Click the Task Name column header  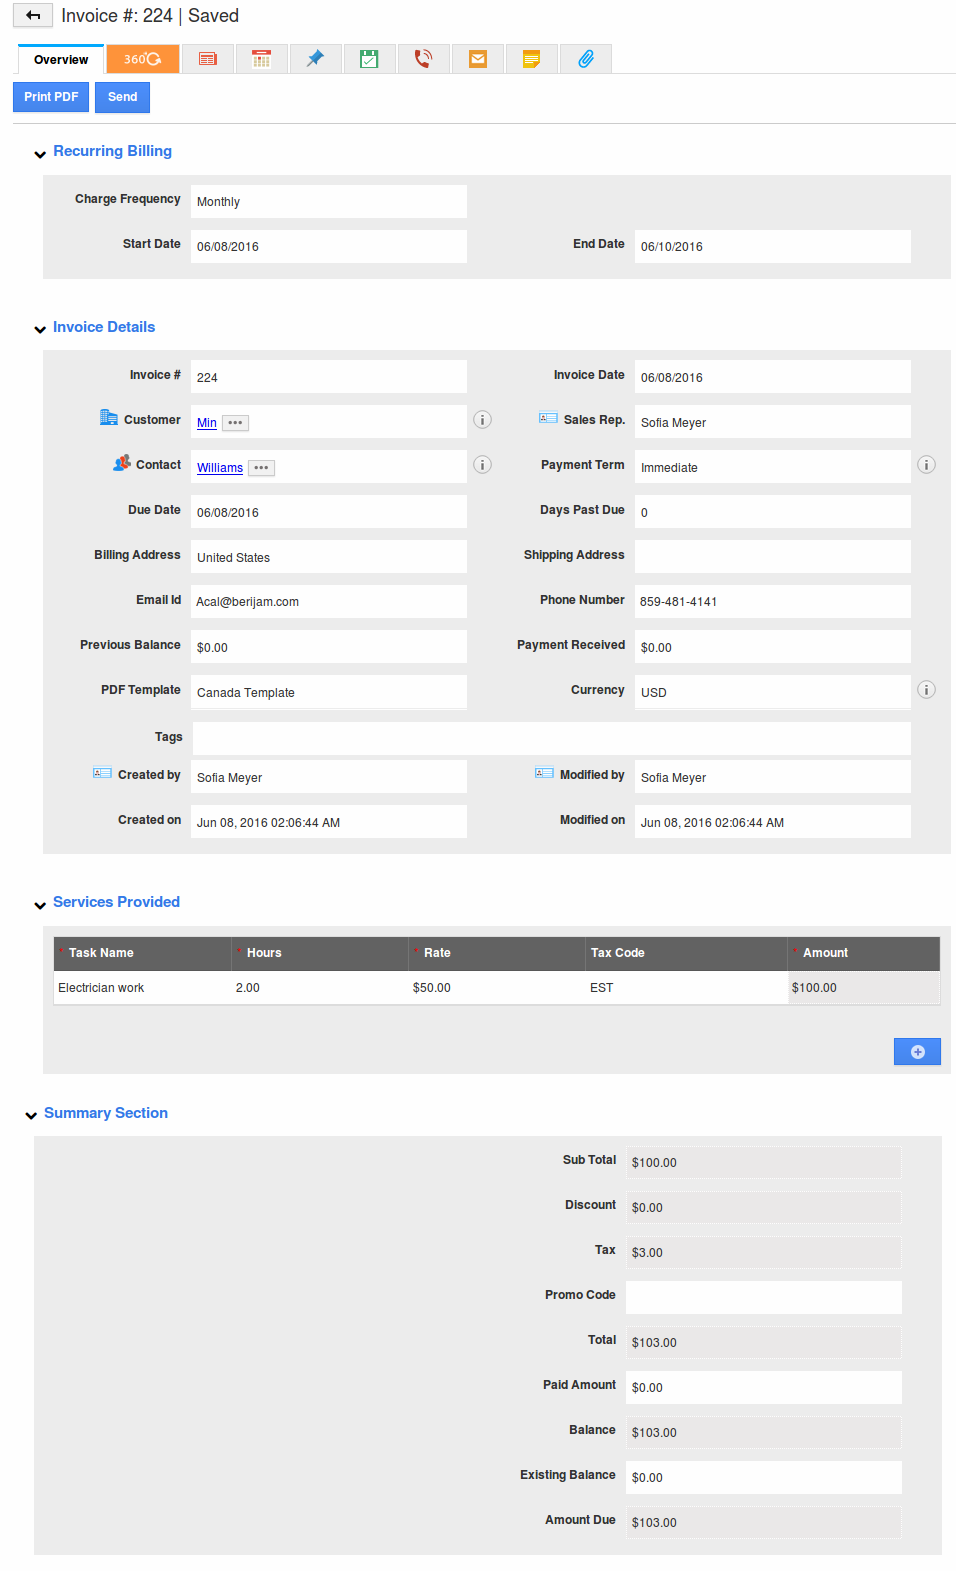pos(143,953)
